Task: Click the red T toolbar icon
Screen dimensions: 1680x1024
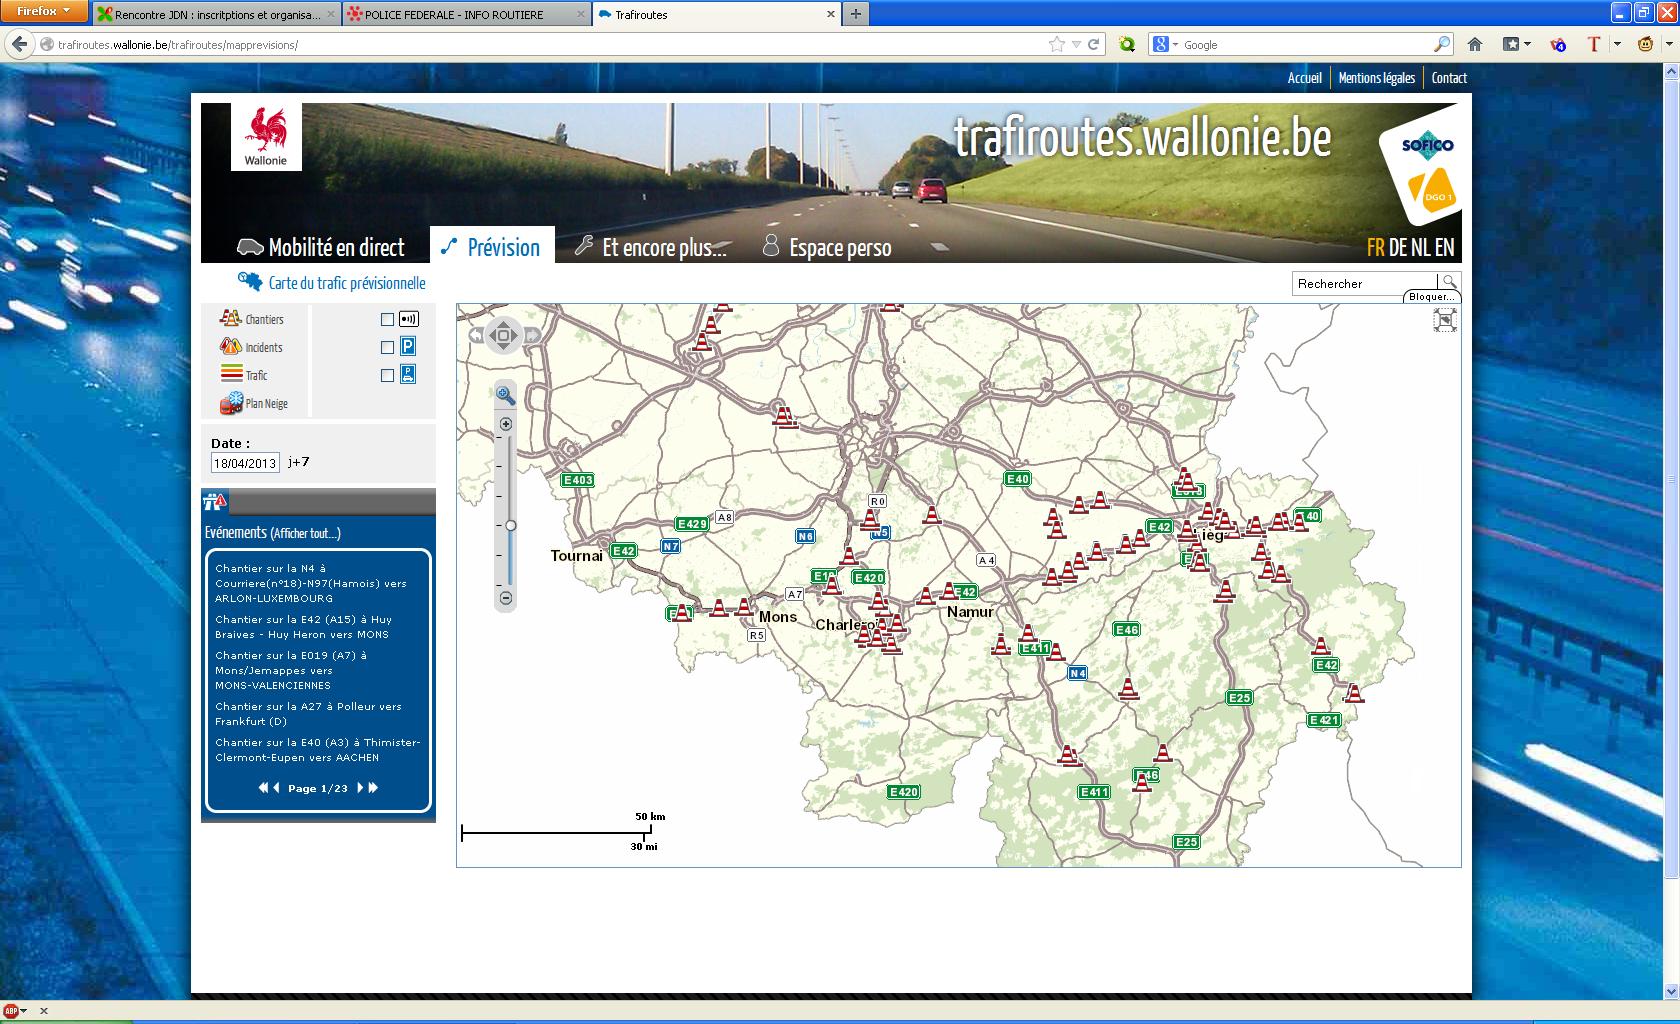Action: (1594, 44)
